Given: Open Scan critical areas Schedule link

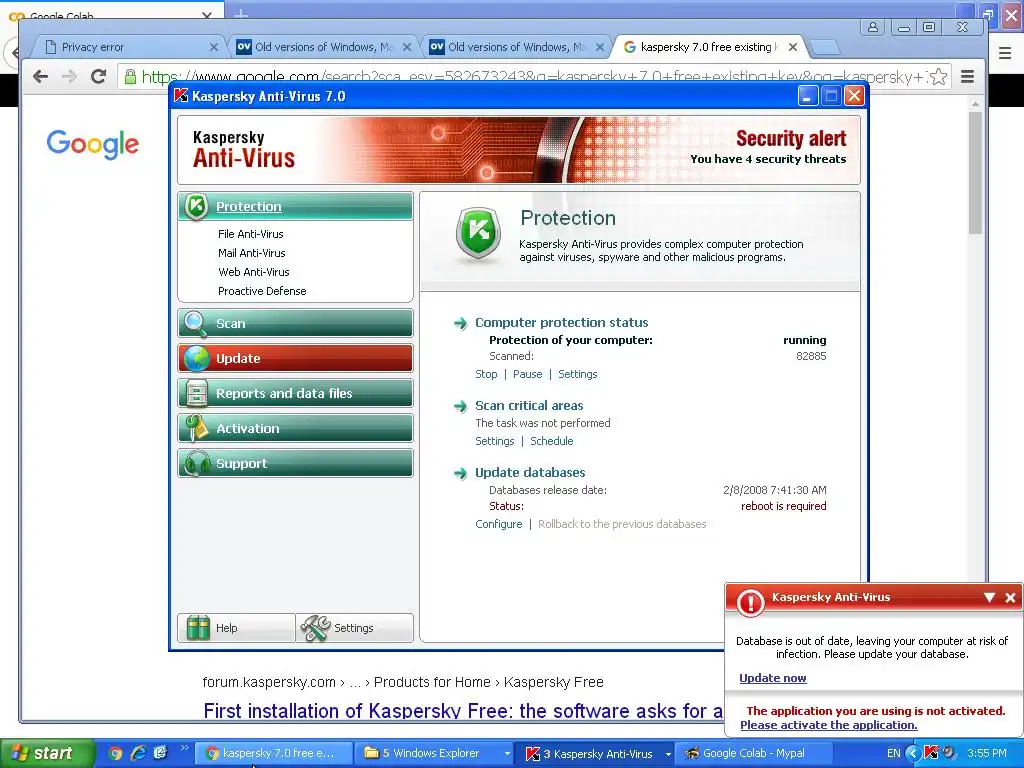Looking at the screenshot, I should [x=552, y=441].
